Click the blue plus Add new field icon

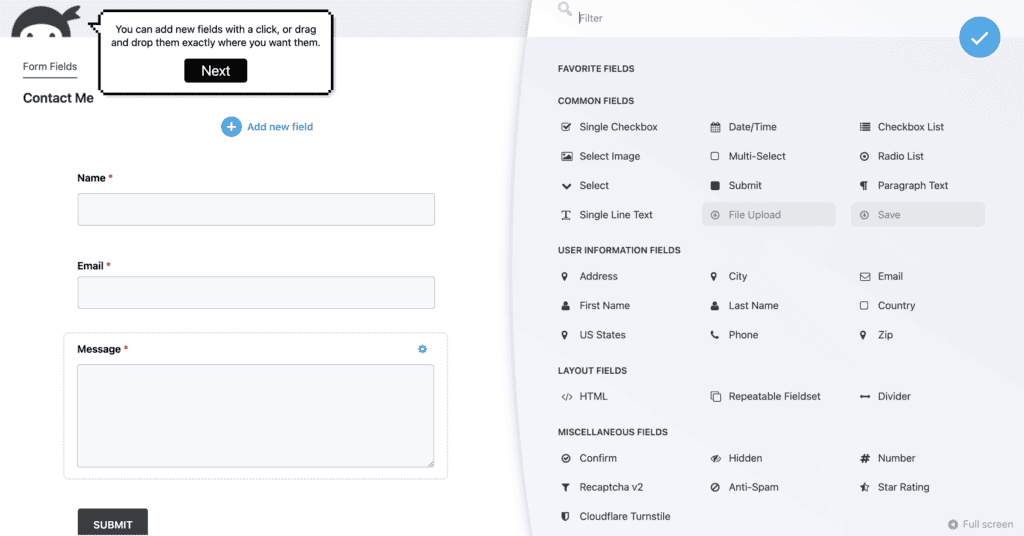point(231,127)
